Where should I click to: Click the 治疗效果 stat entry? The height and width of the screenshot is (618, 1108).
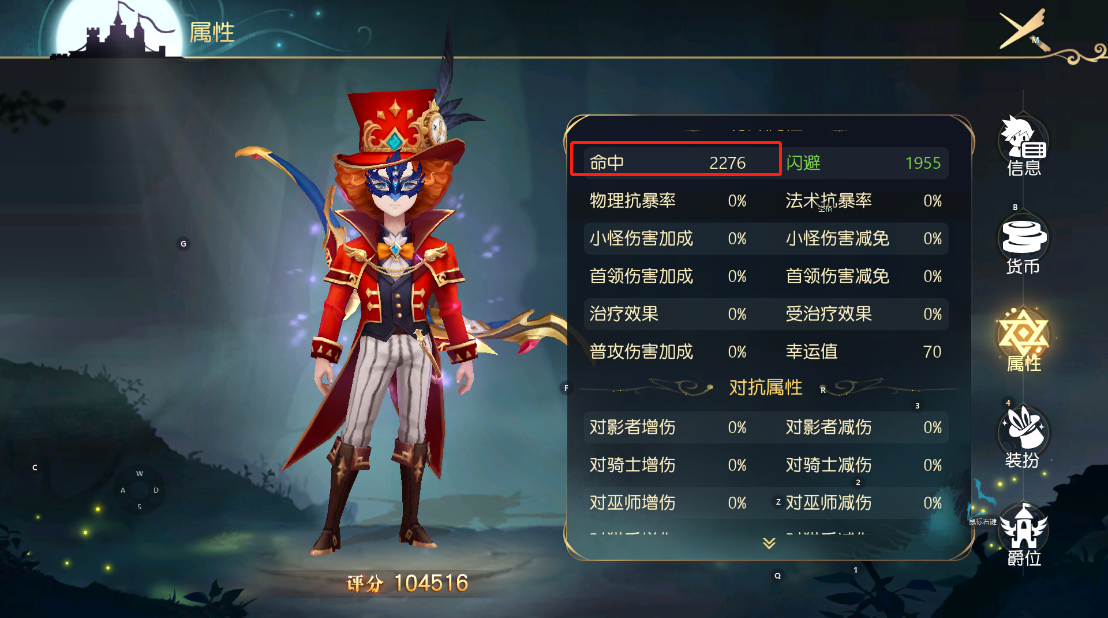click(668, 314)
